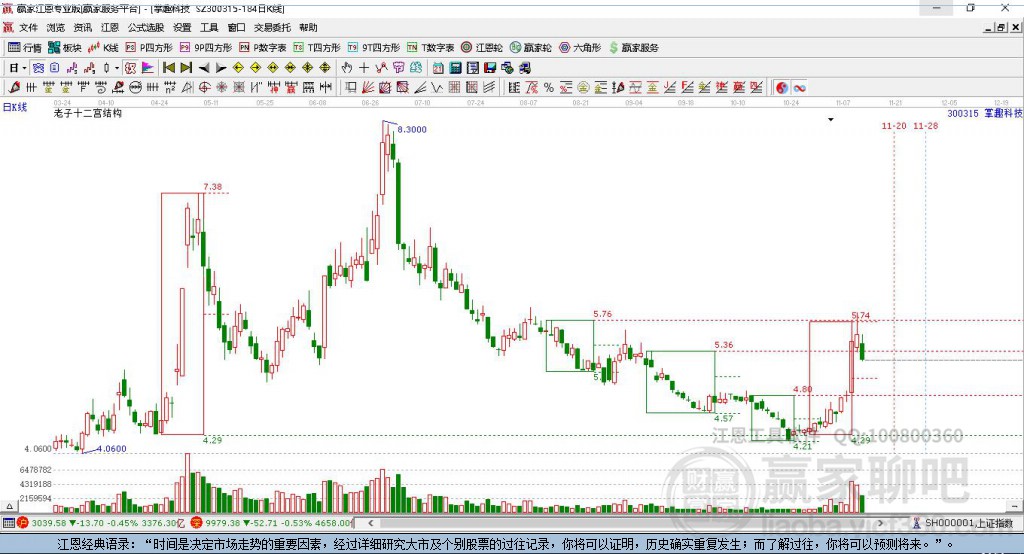Viewport: 1024px width, 554px height.
Task: Open the 江恩轮 Gann wheel
Action: [482, 48]
